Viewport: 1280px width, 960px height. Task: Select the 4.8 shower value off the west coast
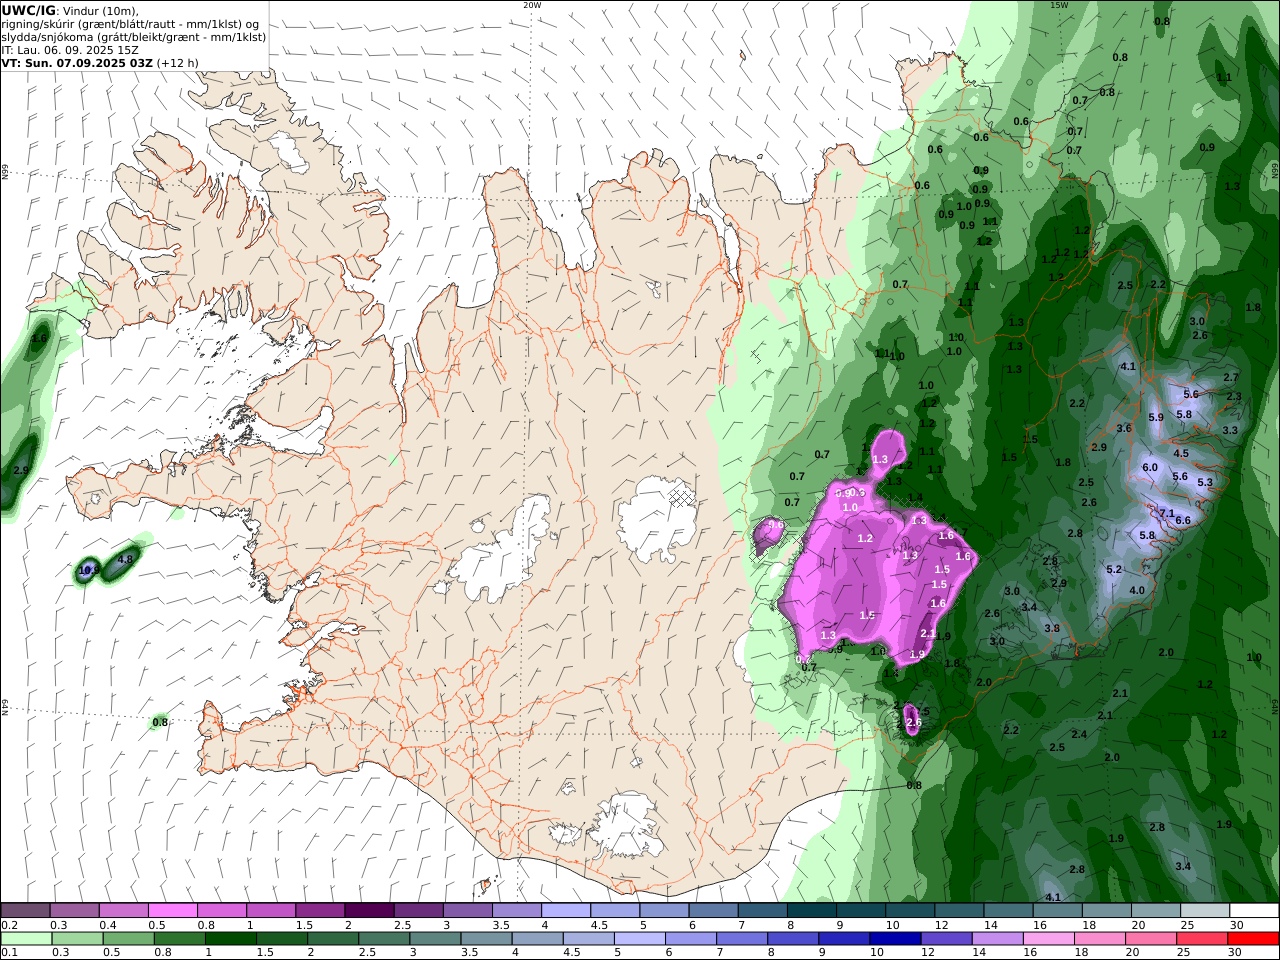(126, 559)
